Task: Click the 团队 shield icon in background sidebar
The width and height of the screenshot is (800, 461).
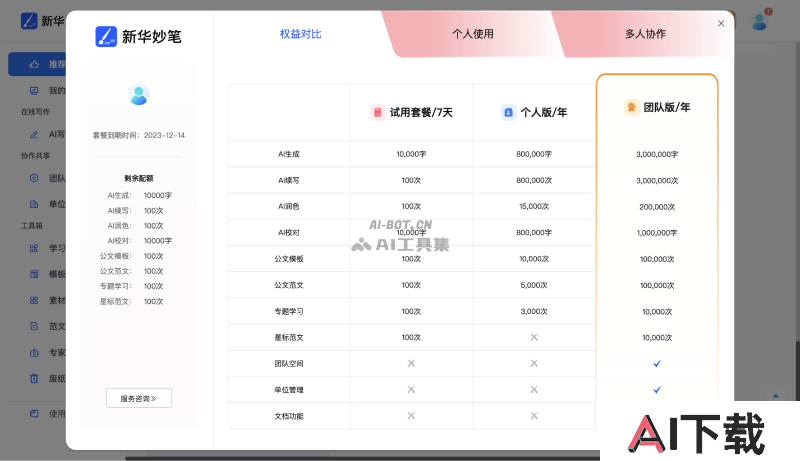Action: (34, 178)
